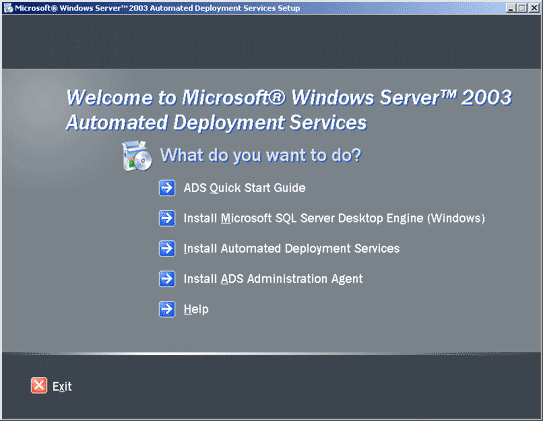
Task: Click the What do you want to do heading
Action: (x=260, y=155)
